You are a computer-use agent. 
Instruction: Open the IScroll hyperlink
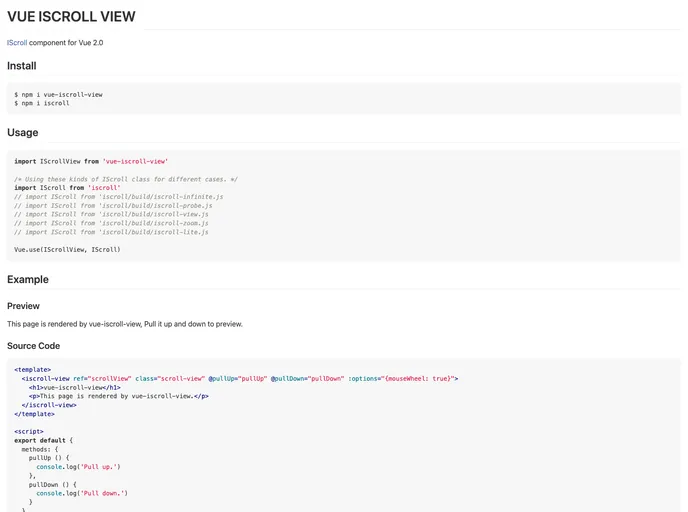tap(17, 43)
